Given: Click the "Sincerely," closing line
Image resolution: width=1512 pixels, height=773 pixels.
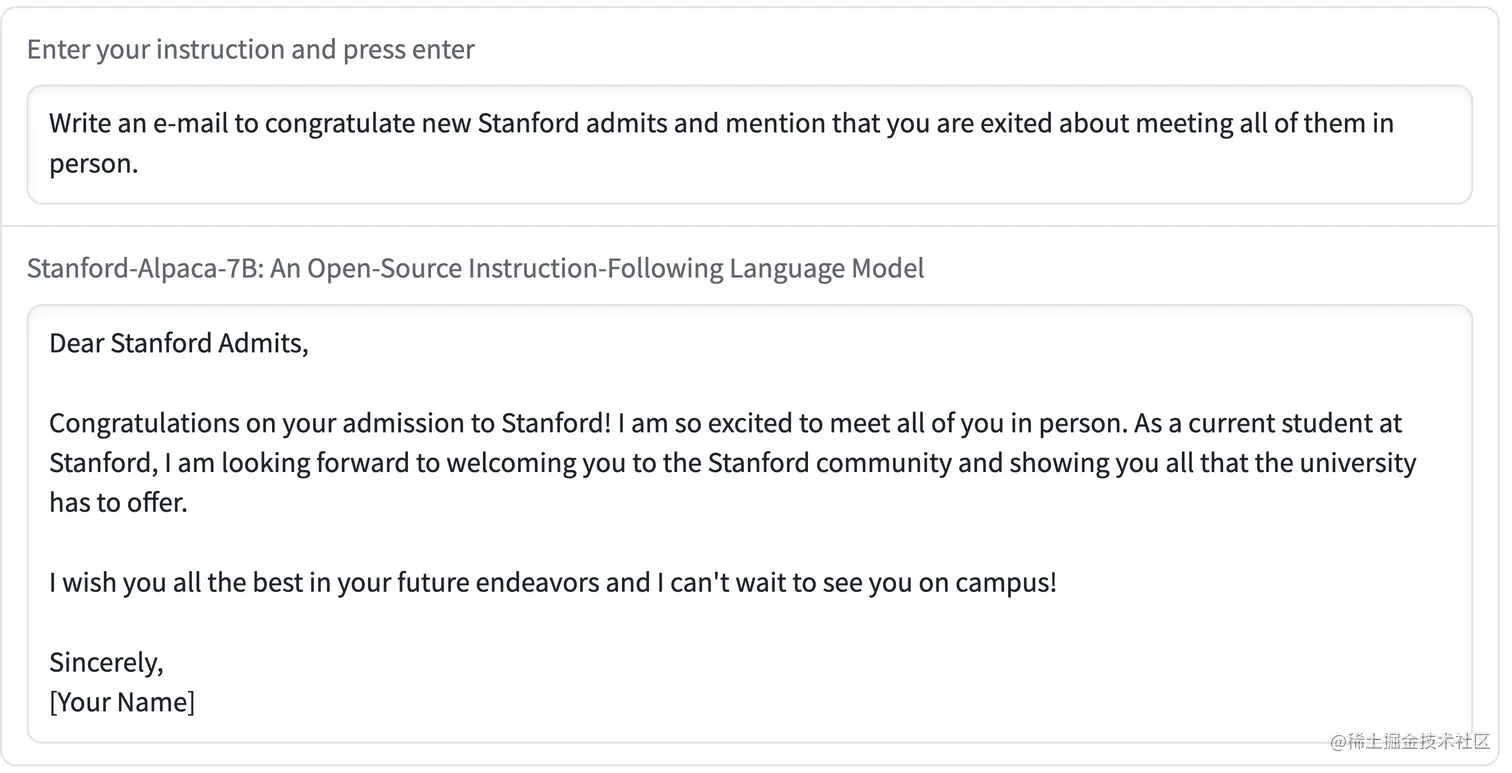Looking at the screenshot, I should coord(106,663).
